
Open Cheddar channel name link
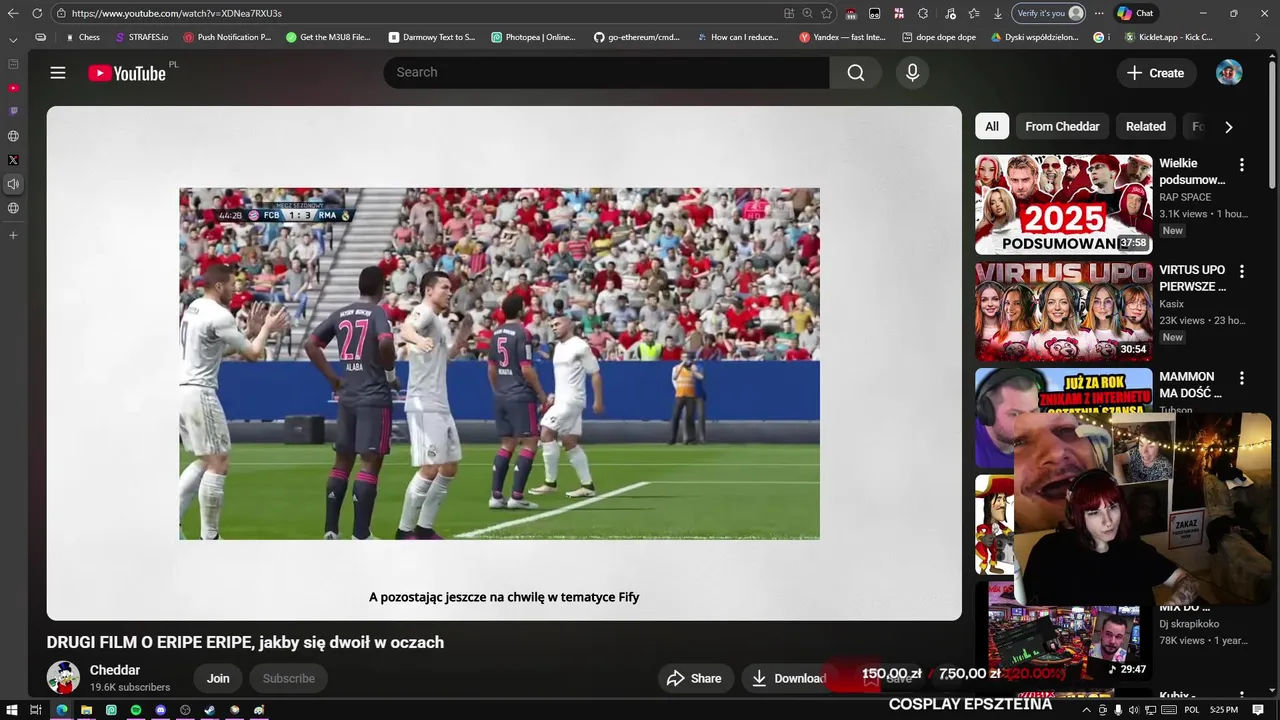pyautogui.click(x=115, y=670)
